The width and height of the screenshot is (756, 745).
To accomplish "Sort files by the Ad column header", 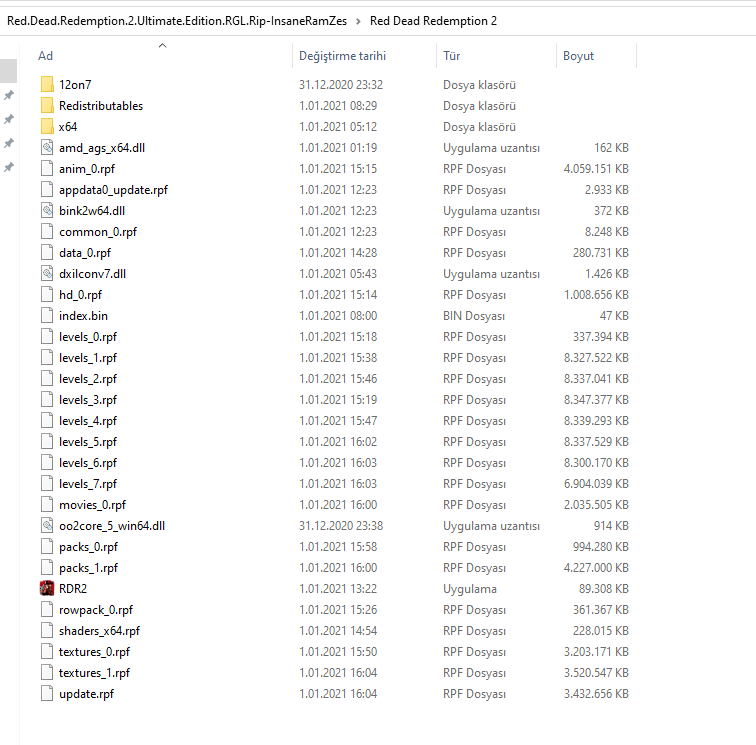I will click(x=45, y=56).
